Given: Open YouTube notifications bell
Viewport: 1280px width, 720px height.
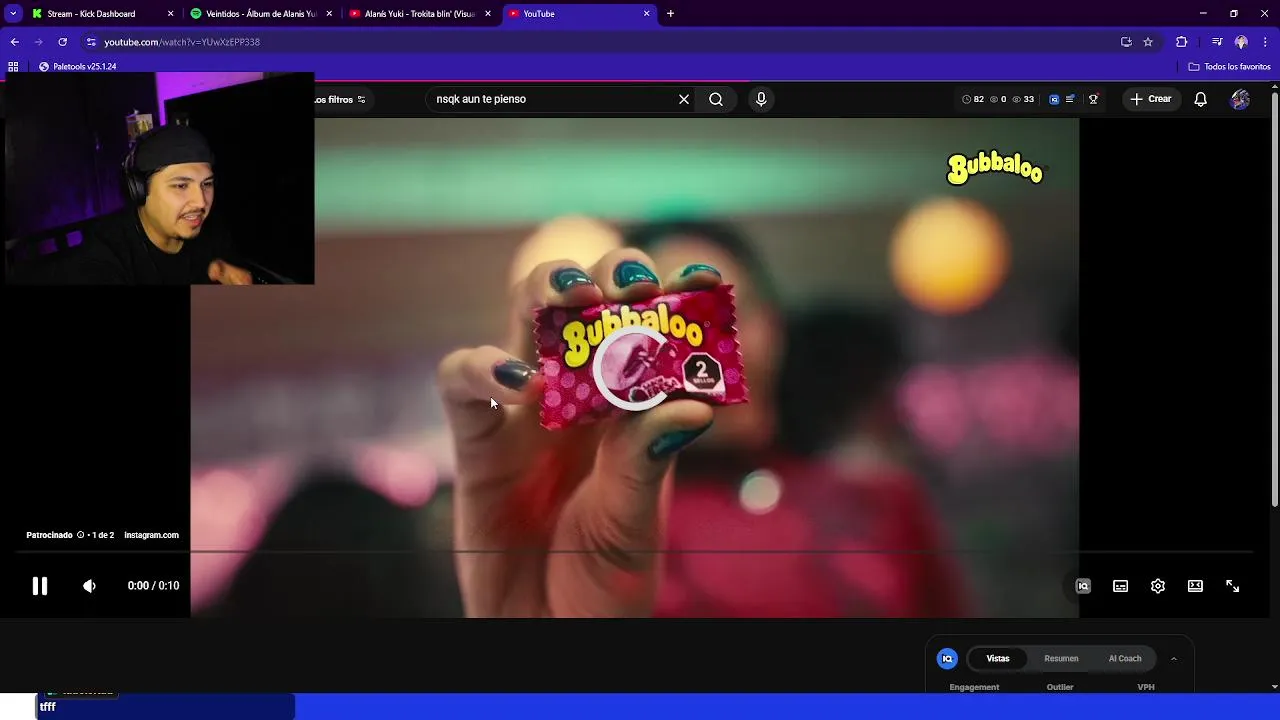Looking at the screenshot, I should (1201, 99).
